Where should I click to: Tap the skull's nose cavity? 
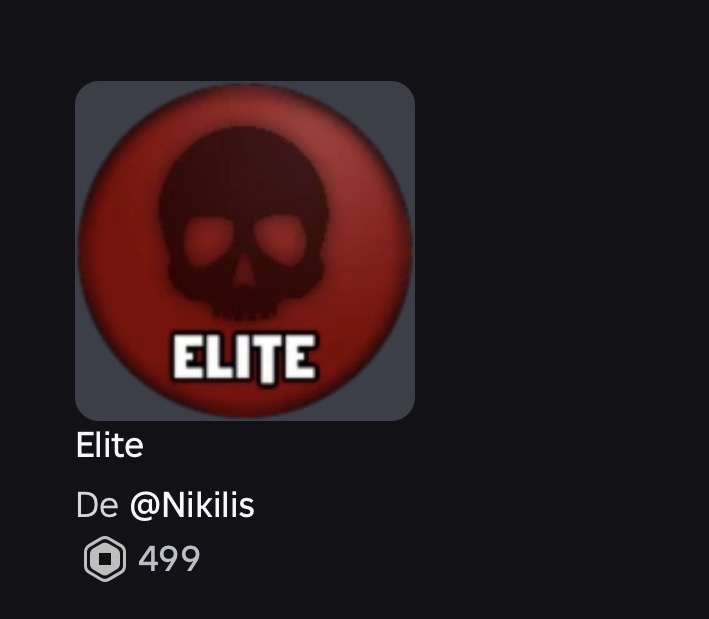coord(246,272)
